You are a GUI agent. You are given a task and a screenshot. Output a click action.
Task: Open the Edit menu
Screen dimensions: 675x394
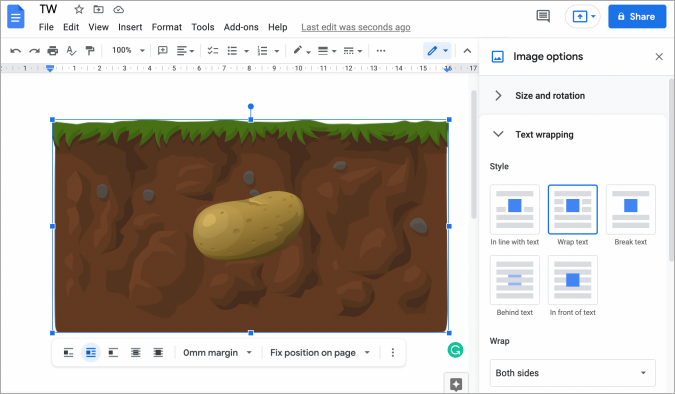coord(71,27)
